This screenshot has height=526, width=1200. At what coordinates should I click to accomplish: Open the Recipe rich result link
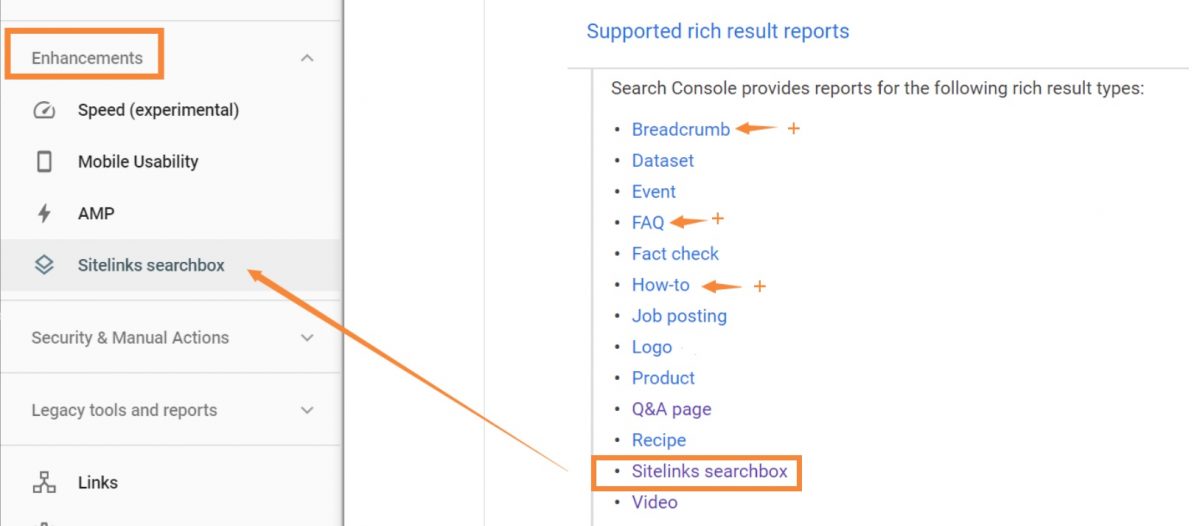point(659,440)
